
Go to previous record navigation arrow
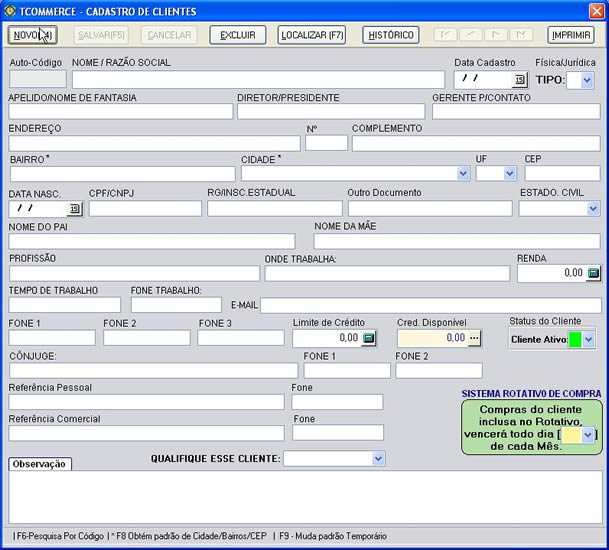[x=471, y=35]
